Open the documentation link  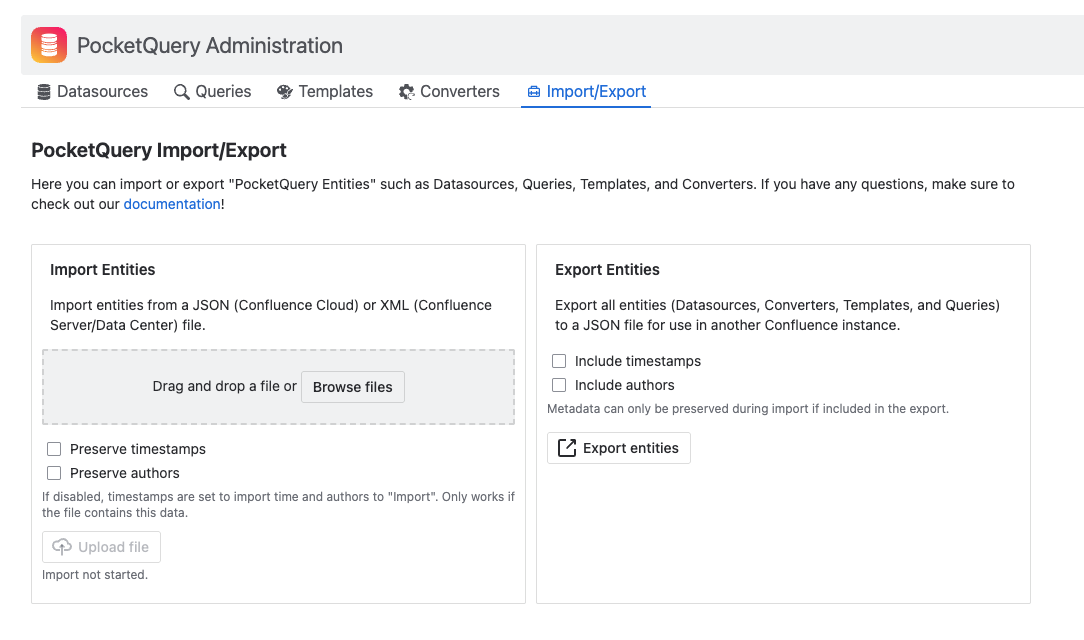[172, 204]
